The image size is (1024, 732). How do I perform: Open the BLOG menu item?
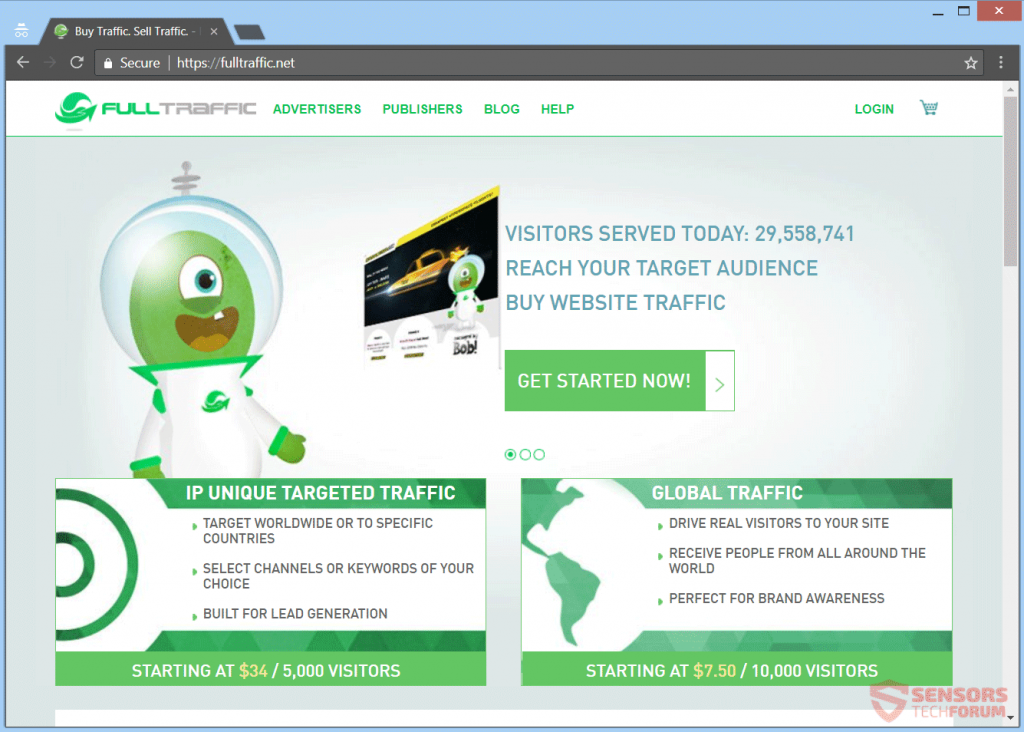click(x=501, y=109)
